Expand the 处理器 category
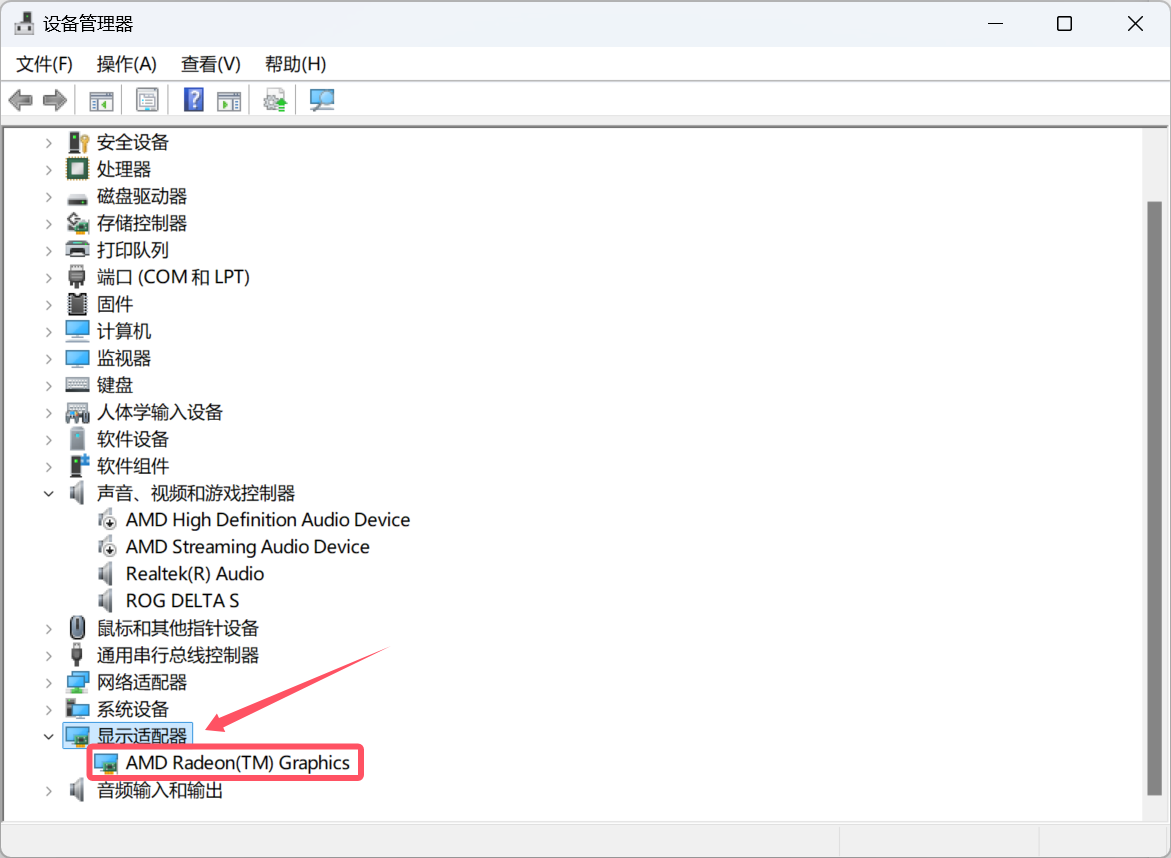The image size is (1171, 858). pyautogui.click(x=48, y=169)
